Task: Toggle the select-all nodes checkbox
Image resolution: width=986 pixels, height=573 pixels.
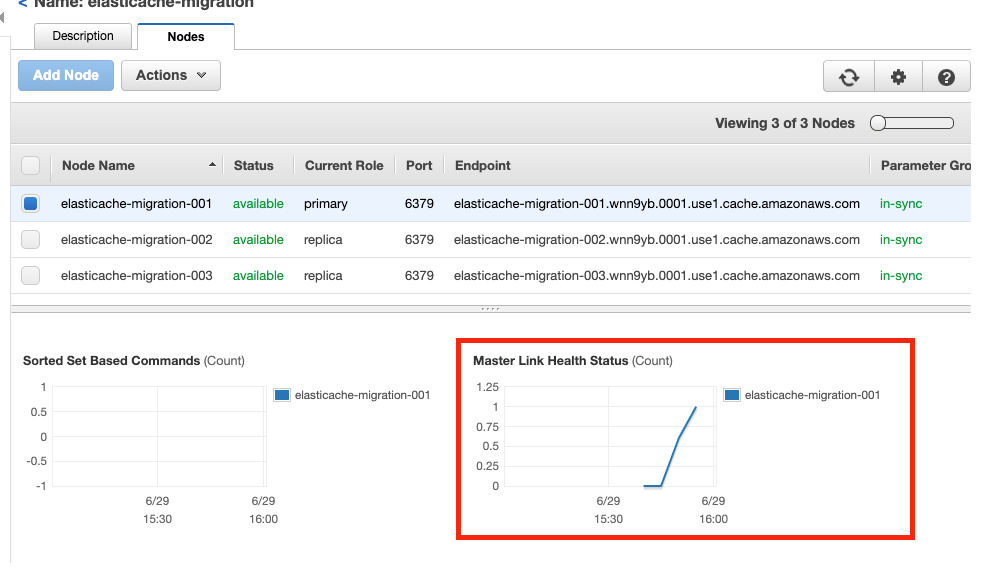Action: tap(30, 165)
